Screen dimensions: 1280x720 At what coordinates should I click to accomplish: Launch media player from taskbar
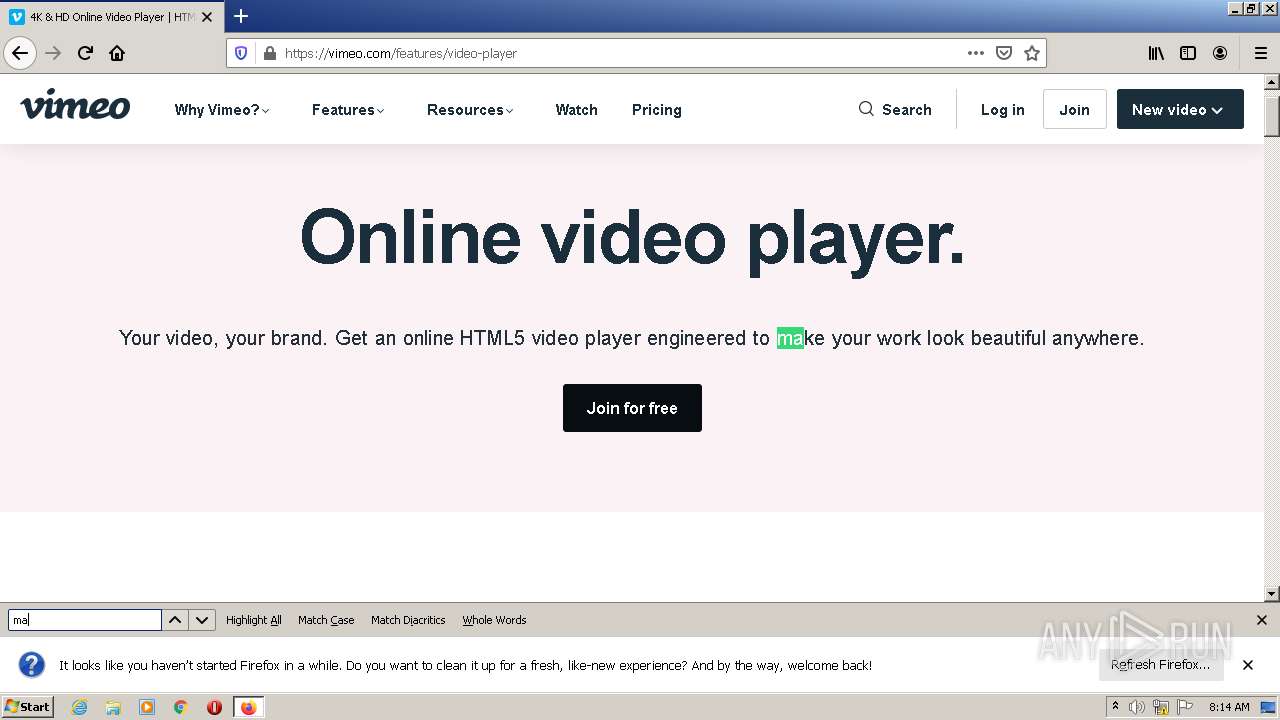coord(147,707)
